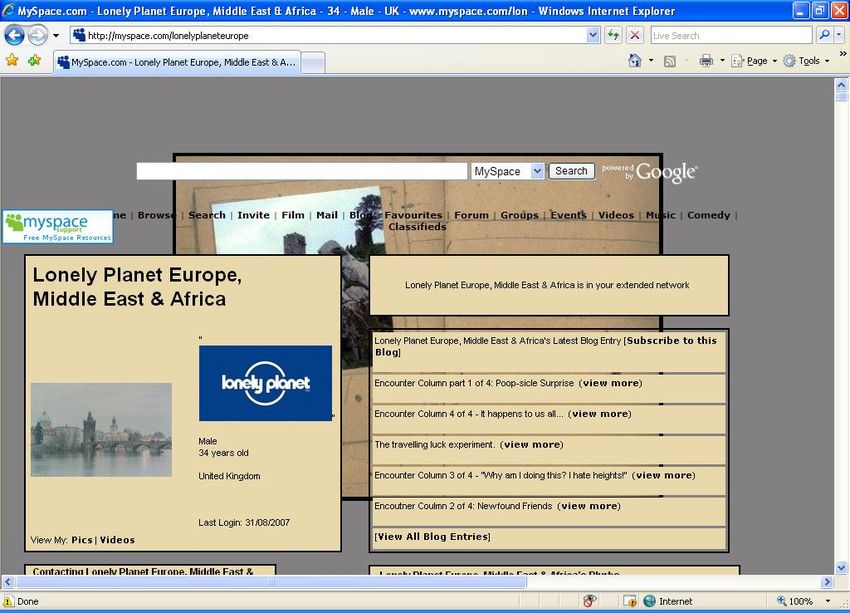The width and height of the screenshot is (850, 613).
Task: Show more toolbar commands chevron
Action: coord(843,54)
